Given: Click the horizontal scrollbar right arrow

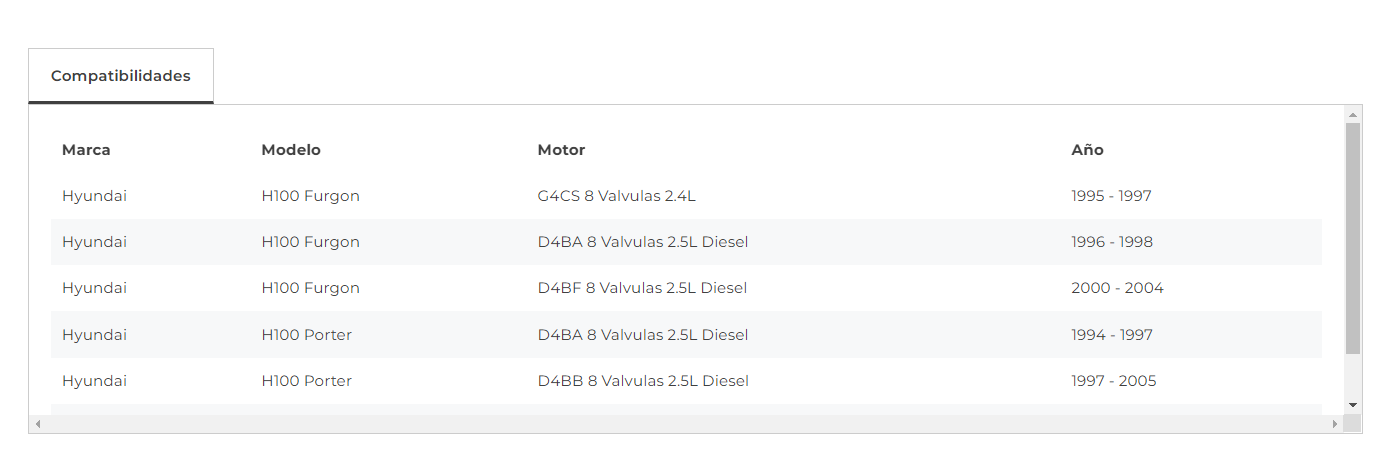Looking at the screenshot, I should click(1334, 424).
